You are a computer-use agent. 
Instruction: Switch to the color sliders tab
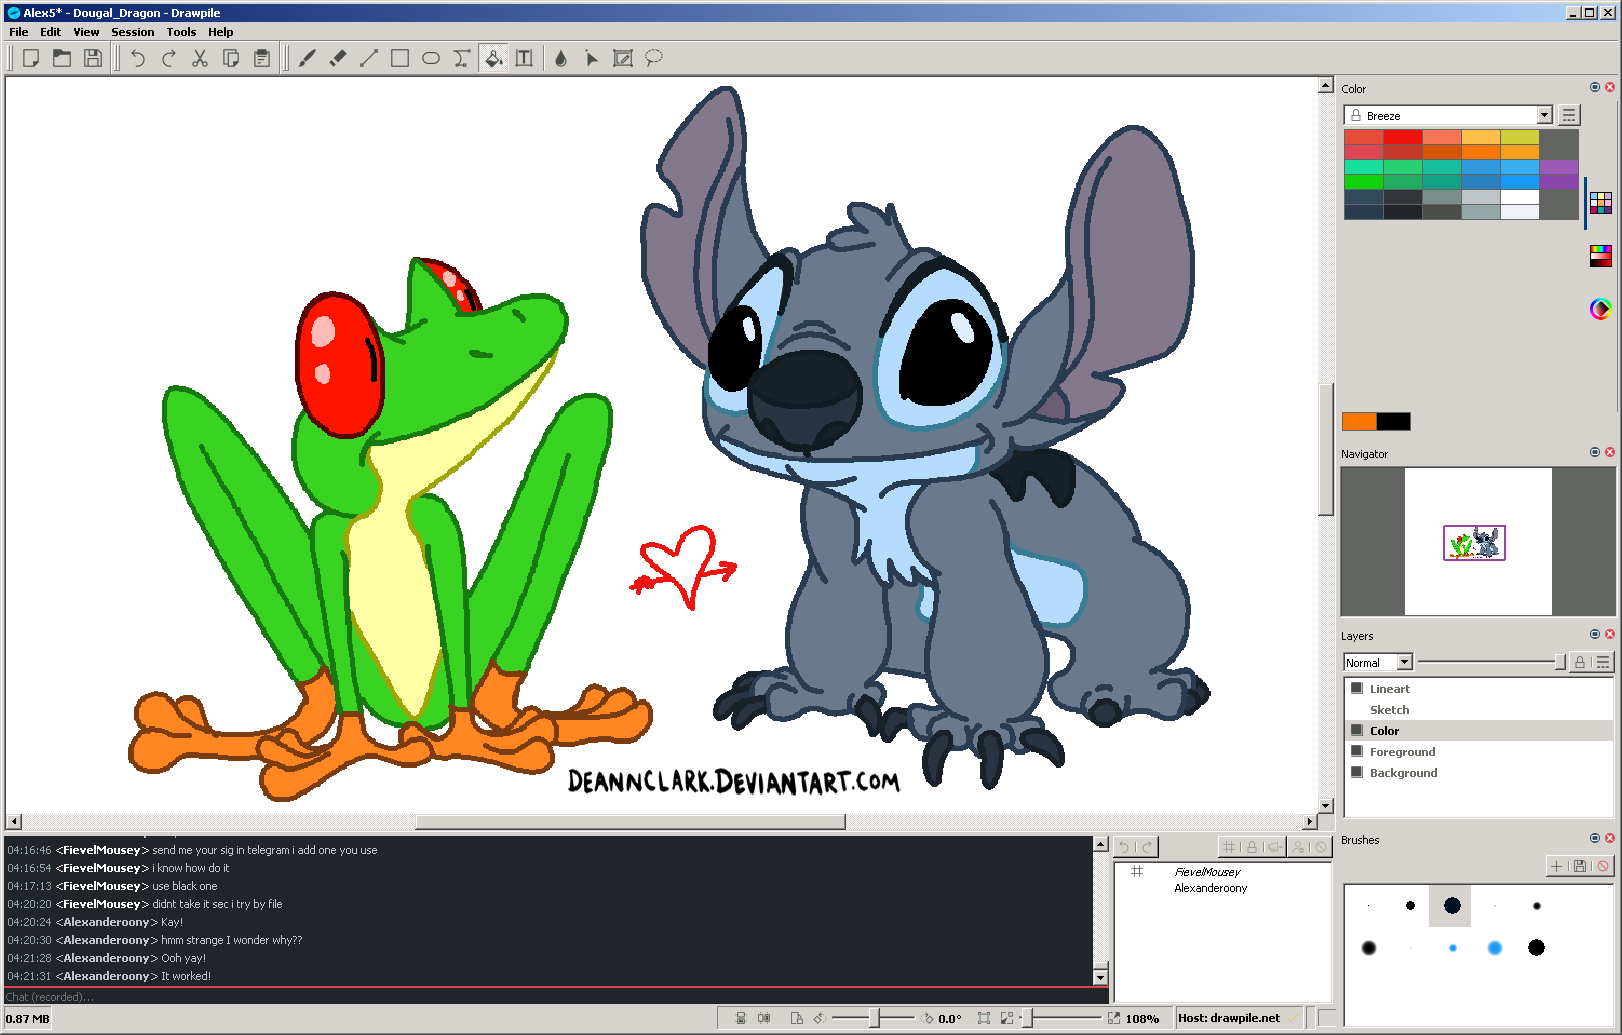(1601, 256)
